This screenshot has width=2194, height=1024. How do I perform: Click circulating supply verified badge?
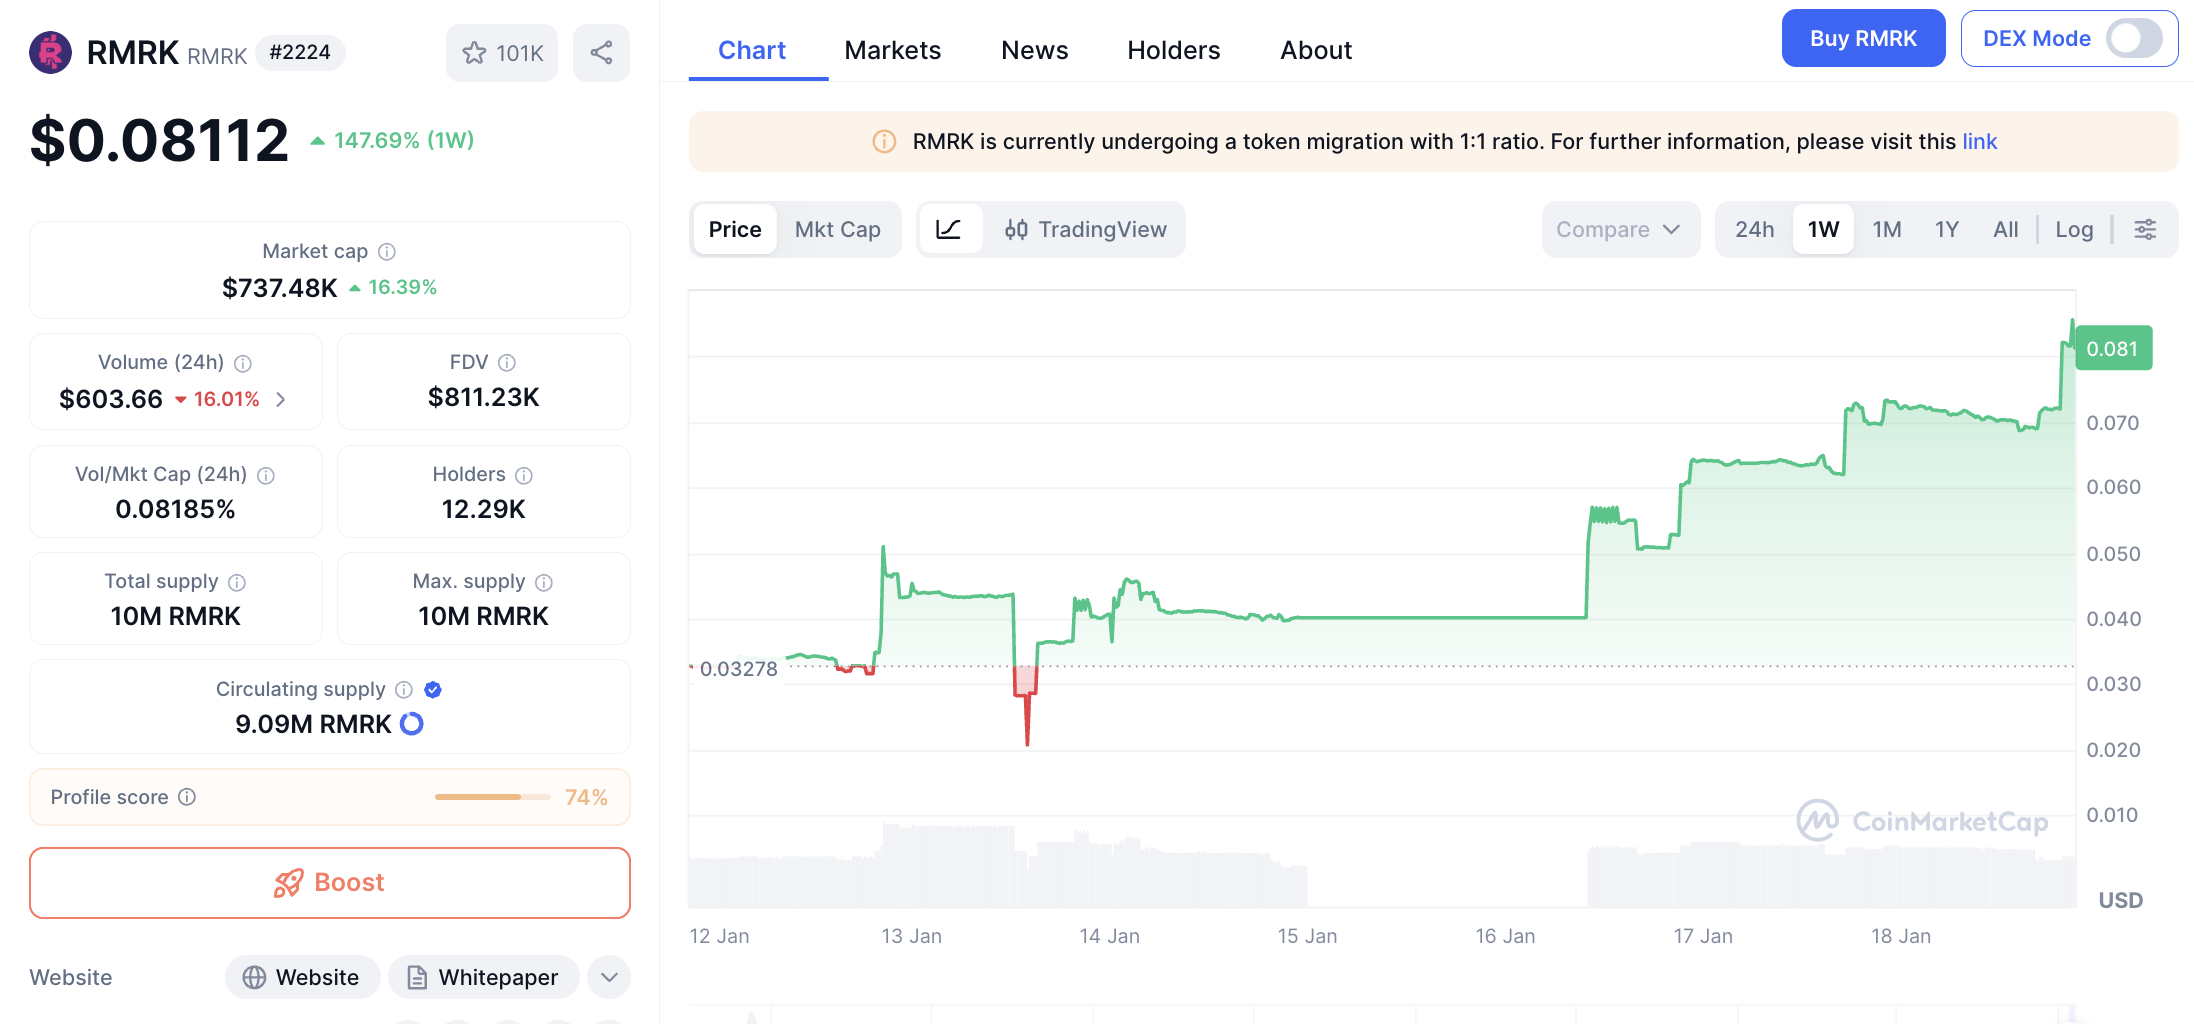tap(433, 690)
